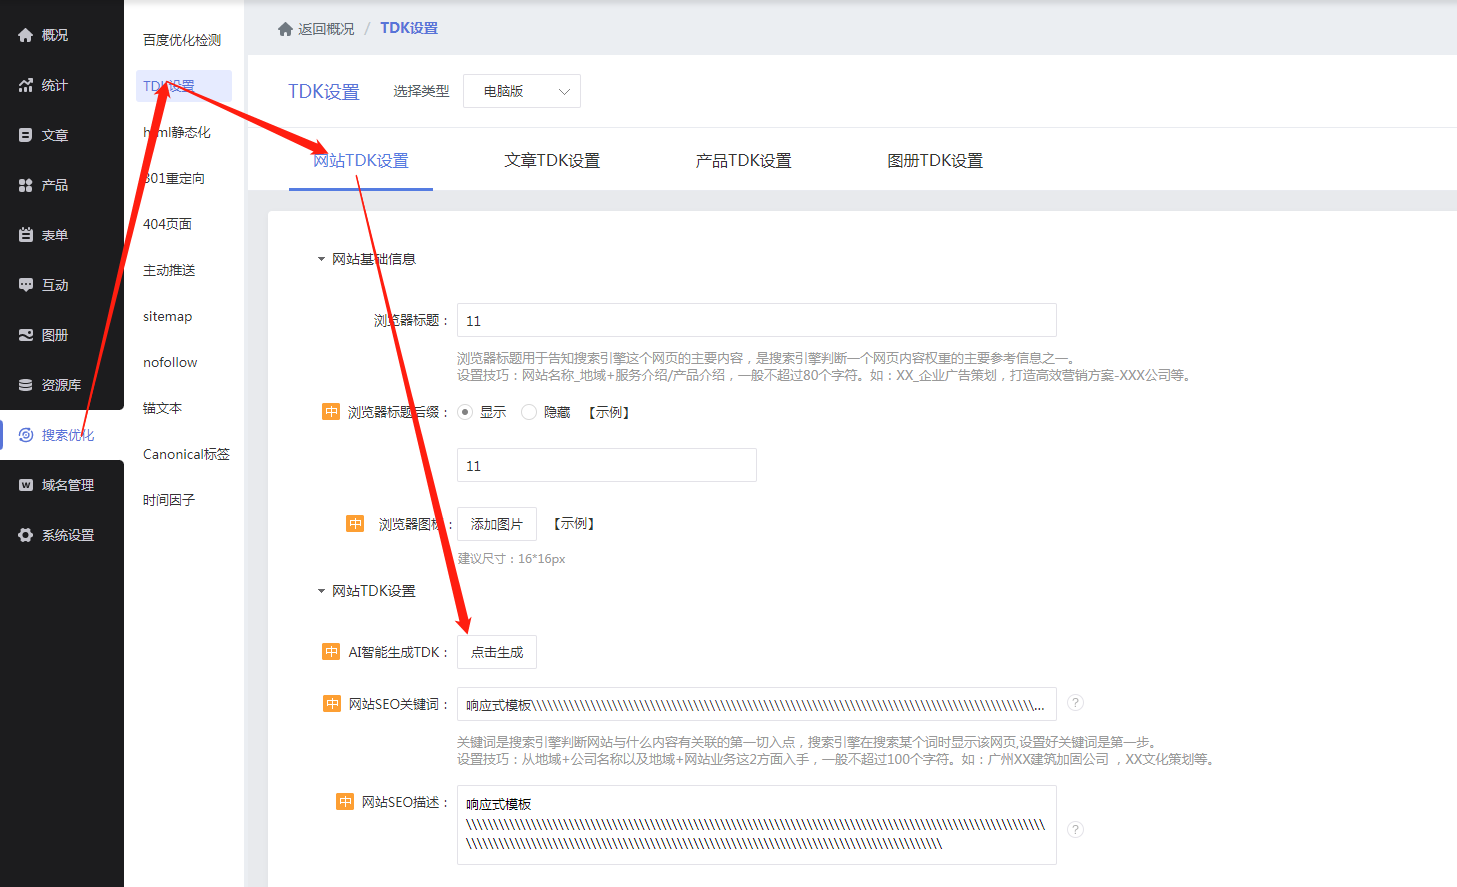Open 产品 products sidebar icon
The width and height of the screenshot is (1457, 887).
pos(26,185)
